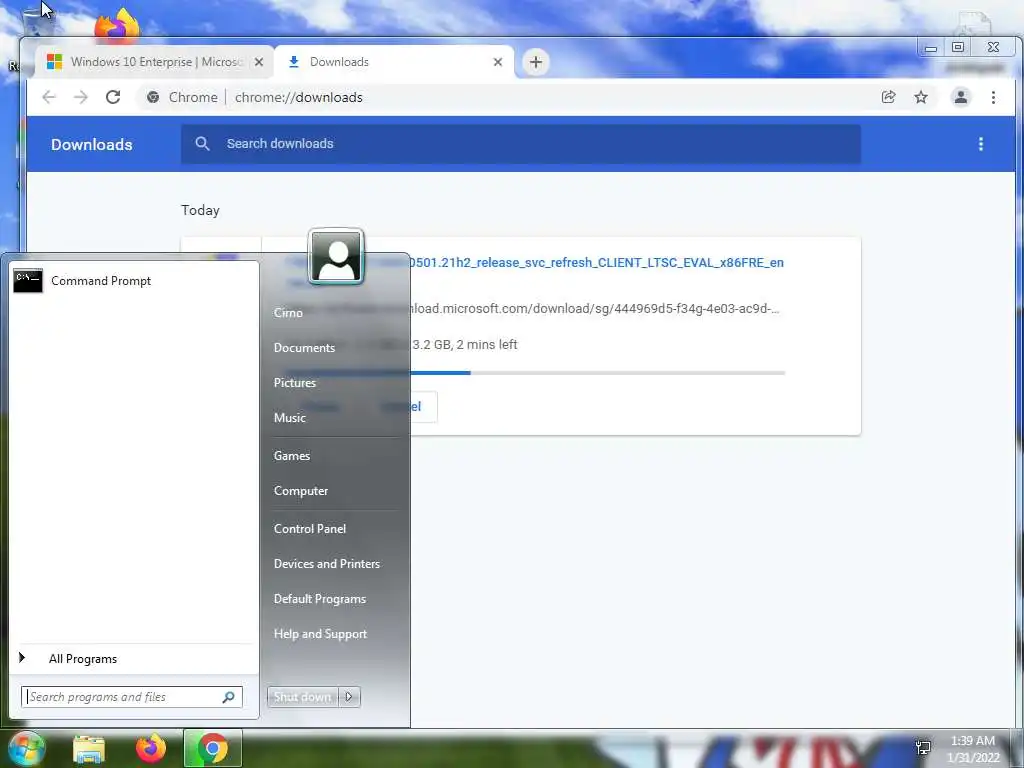Click the Chrome address bar URL
Screen dimensions: 1024x768
click(x=298, y=97)
